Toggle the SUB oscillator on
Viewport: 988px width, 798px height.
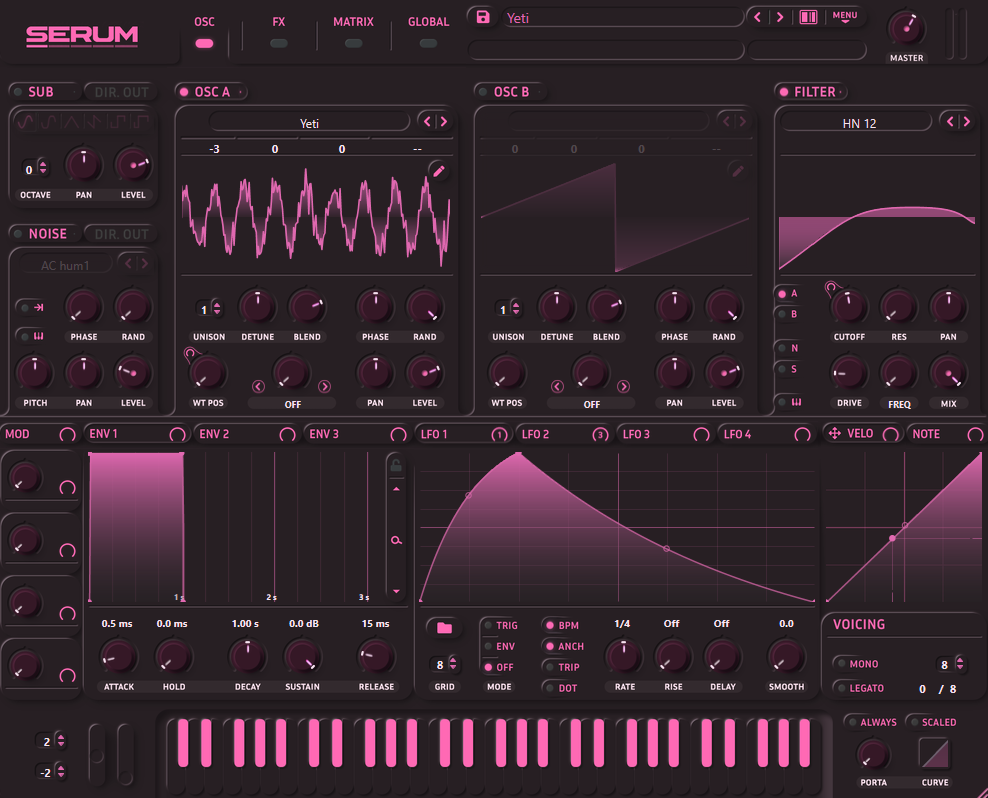click(18, 92)
